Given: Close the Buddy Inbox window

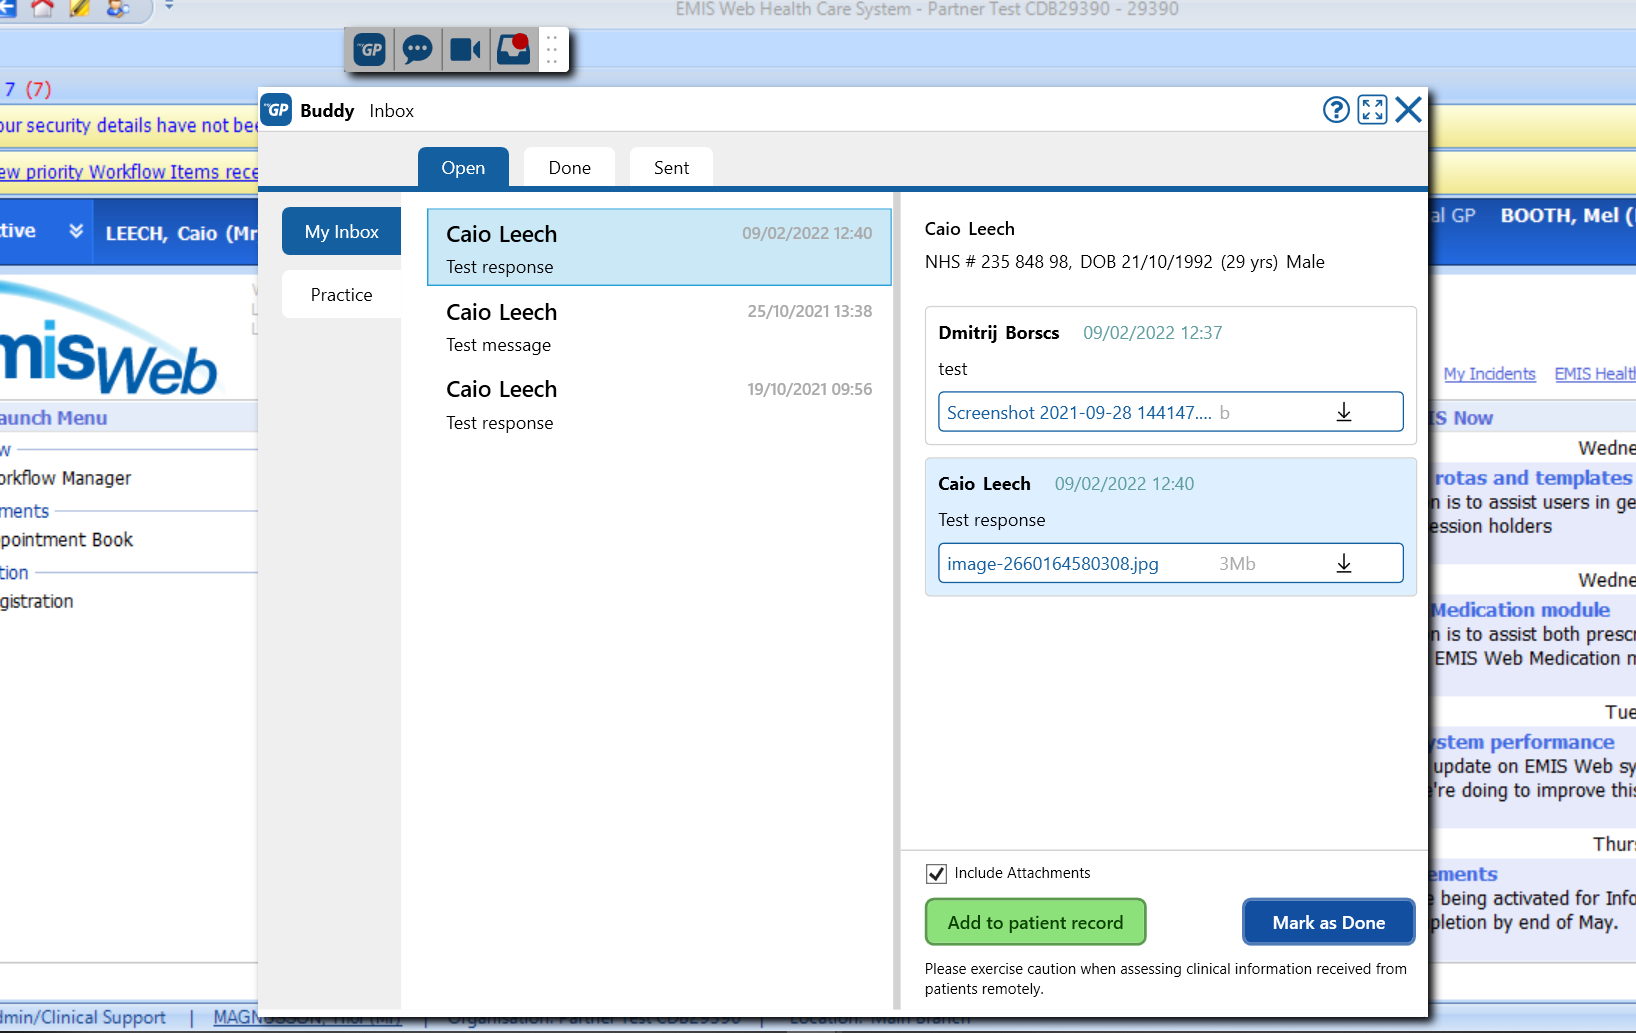Looking at the screenshot, I should [x=1408, y=109].
